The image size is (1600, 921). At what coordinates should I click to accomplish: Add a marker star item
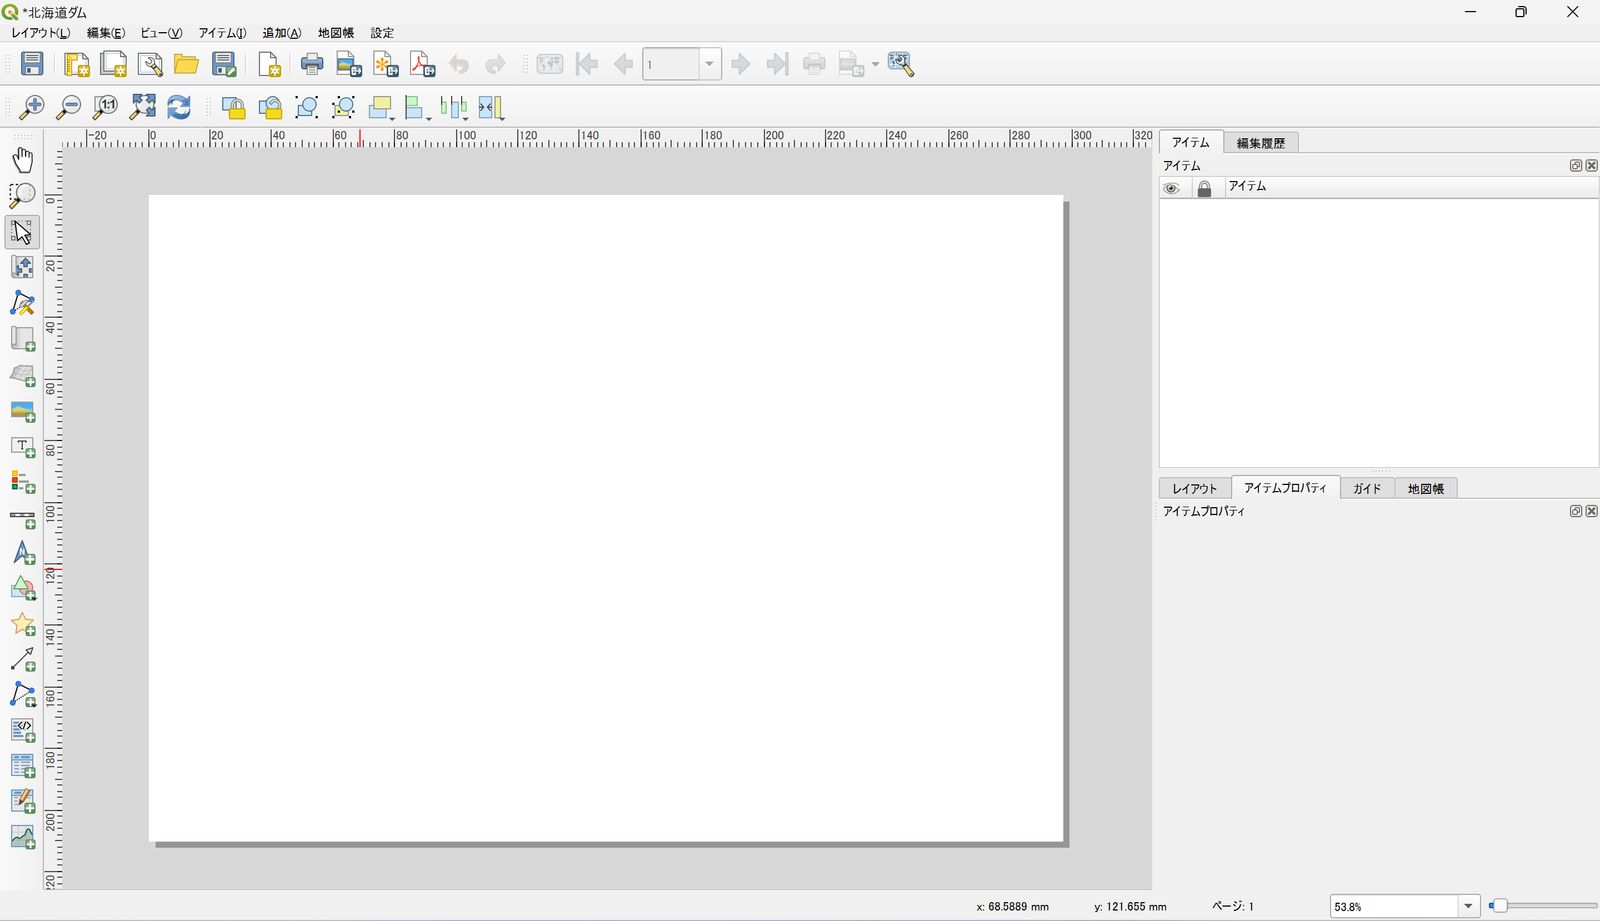pos(22,625)
